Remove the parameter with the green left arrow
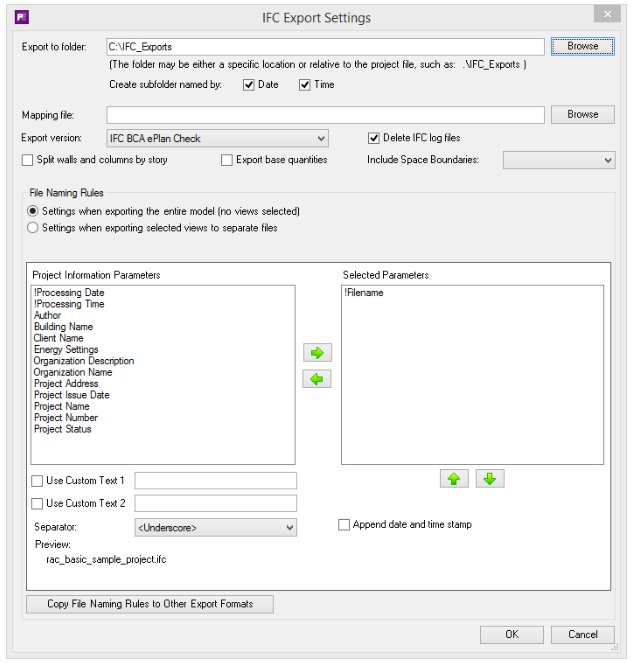 (317, 379)
